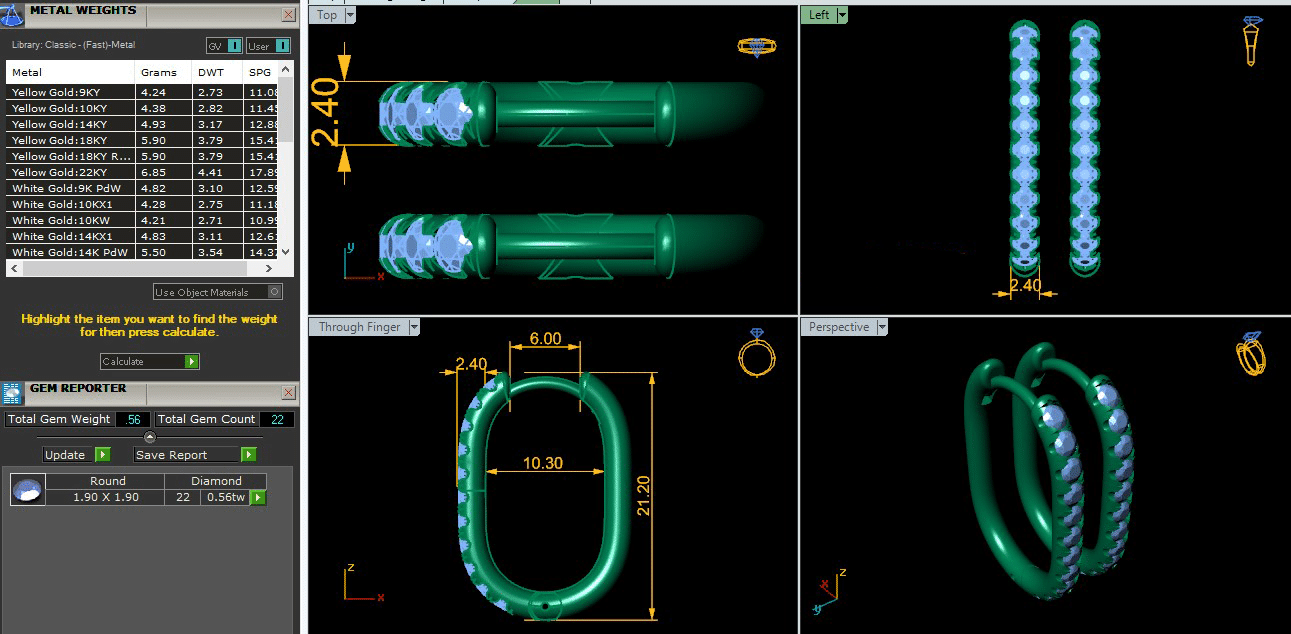This screenshot has height=634, width=1291.
Task: Click the Calculate button
Action: pyautogui.click(x=150, y=361)
